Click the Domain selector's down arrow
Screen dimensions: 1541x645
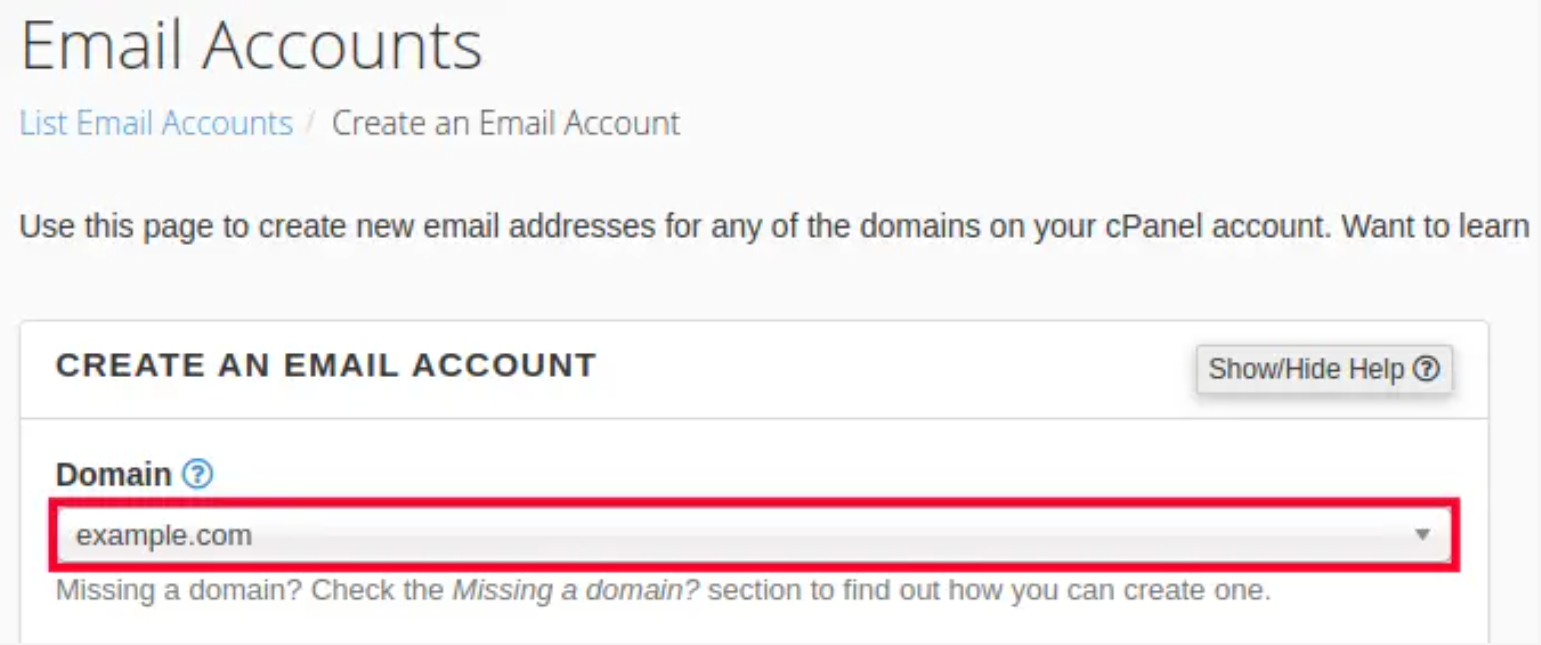[x=1422, y=535]
